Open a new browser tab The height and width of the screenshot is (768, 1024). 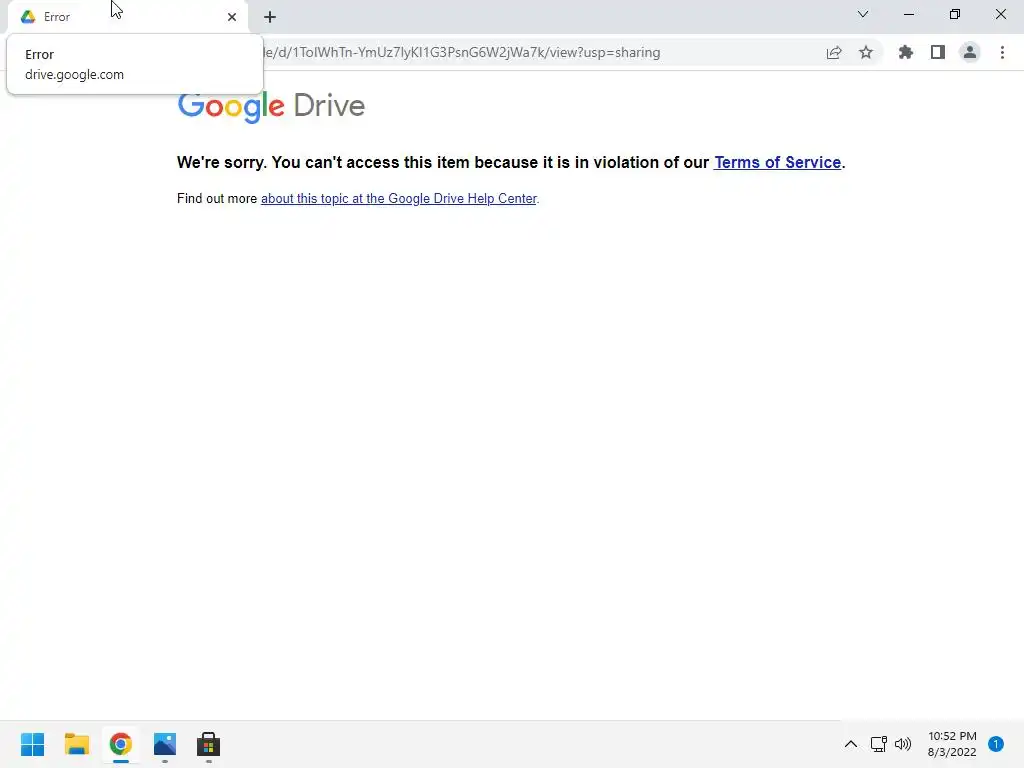coord(270,17)
